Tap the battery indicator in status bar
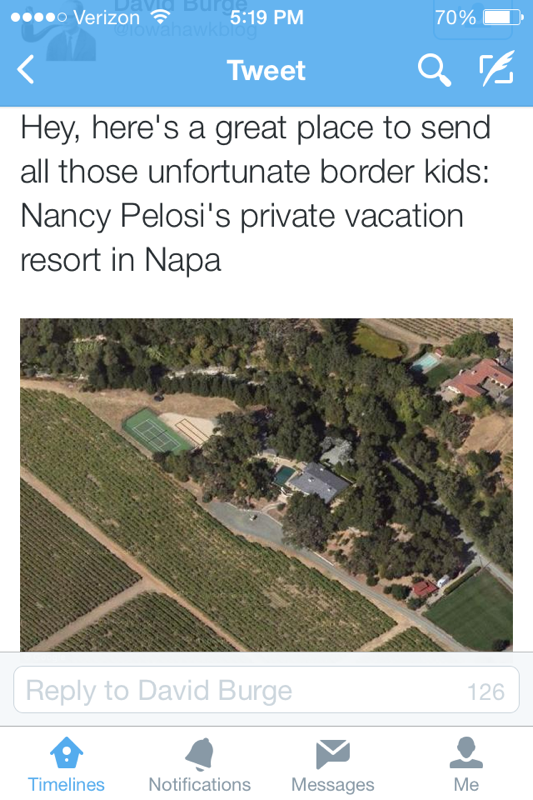 tap(503, 18)
